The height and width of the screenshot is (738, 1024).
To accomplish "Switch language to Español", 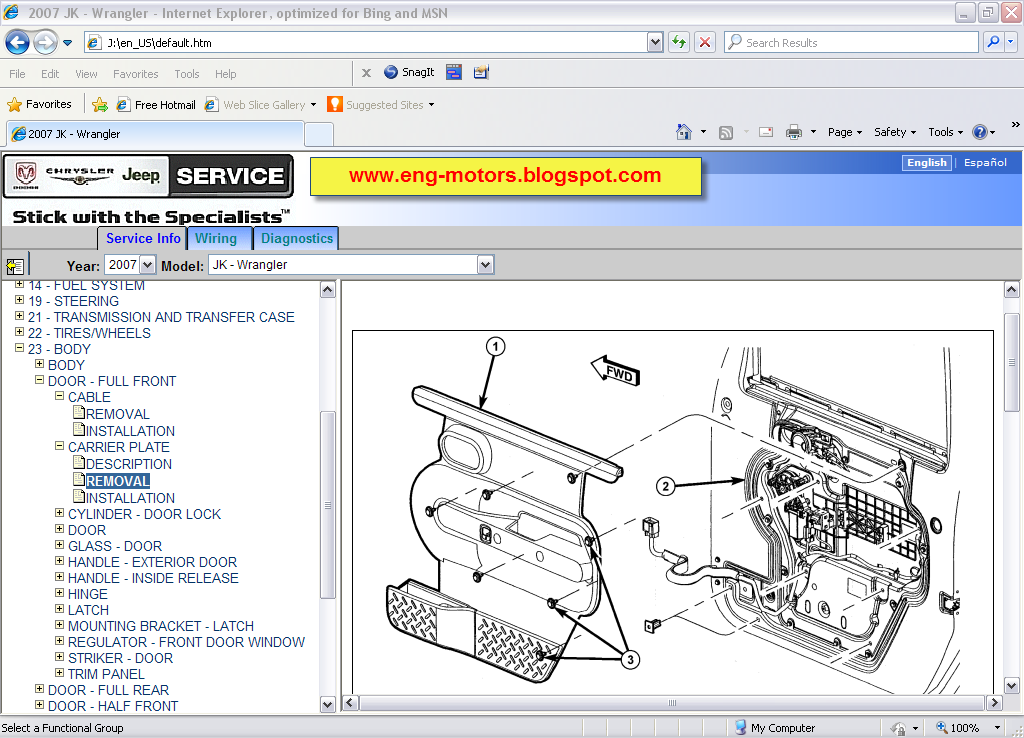I will tap(985, 163).
